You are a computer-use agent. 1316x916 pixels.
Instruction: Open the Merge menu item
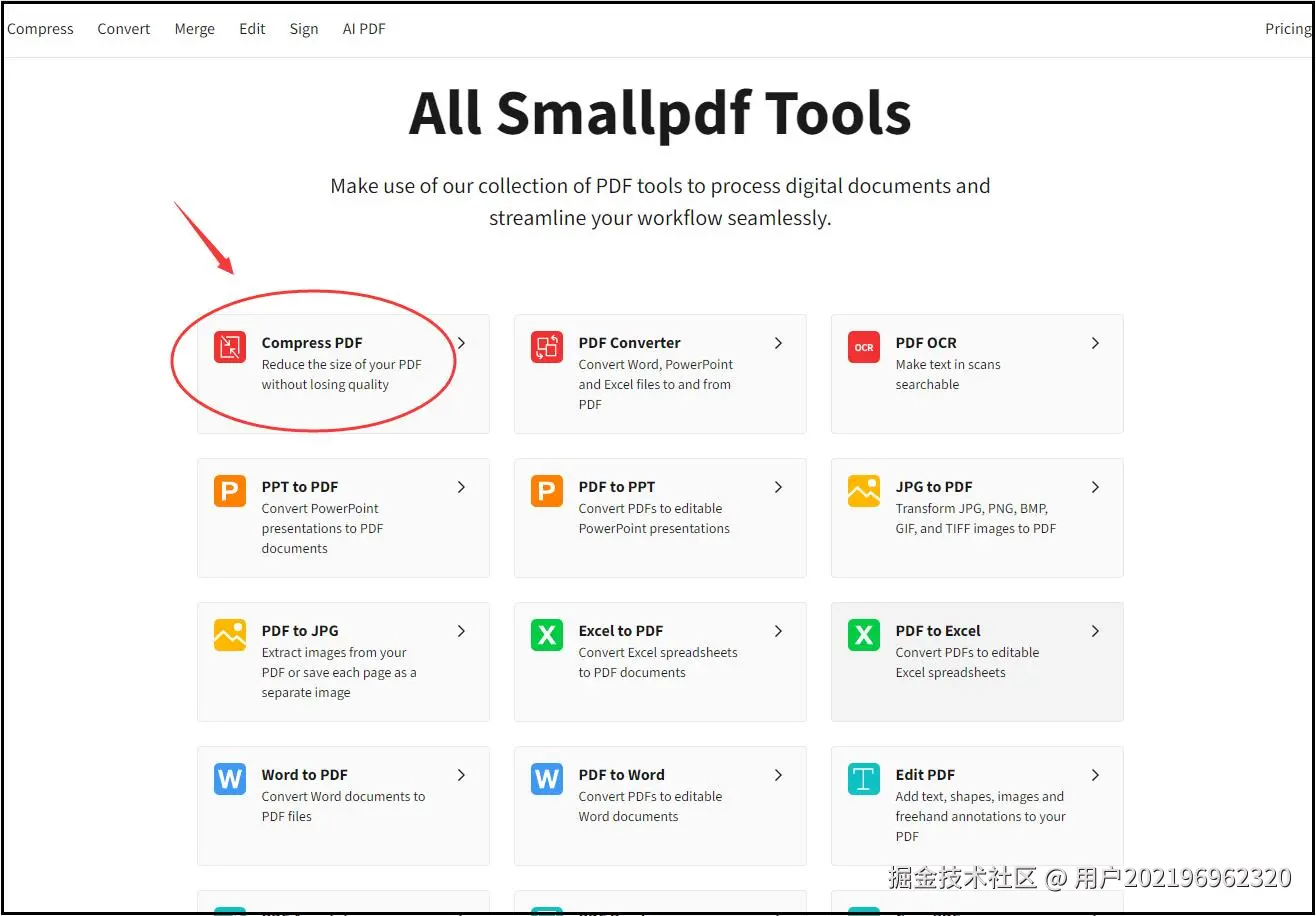[x=194, y=29]
